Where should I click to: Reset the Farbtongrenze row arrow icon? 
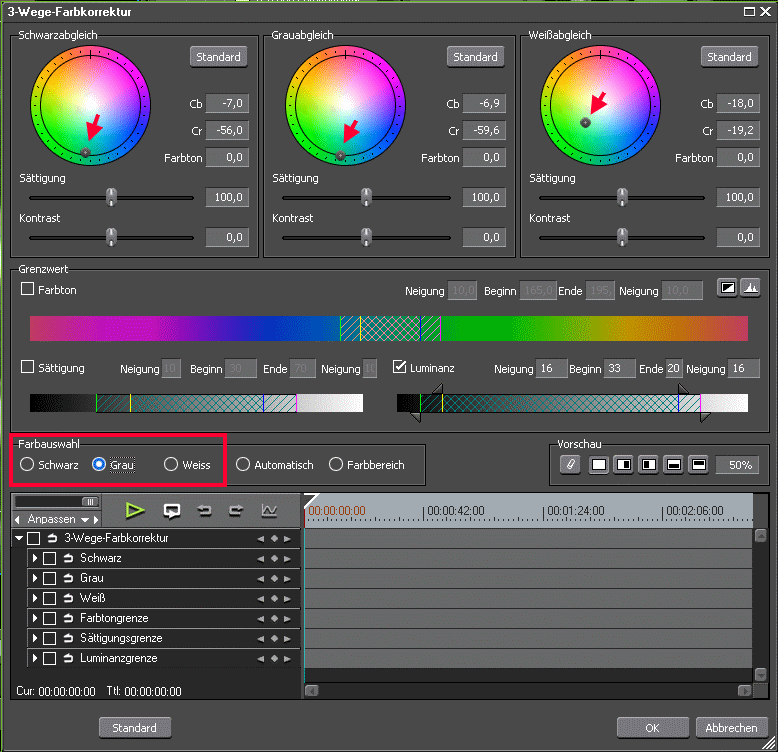pos(68,619)
